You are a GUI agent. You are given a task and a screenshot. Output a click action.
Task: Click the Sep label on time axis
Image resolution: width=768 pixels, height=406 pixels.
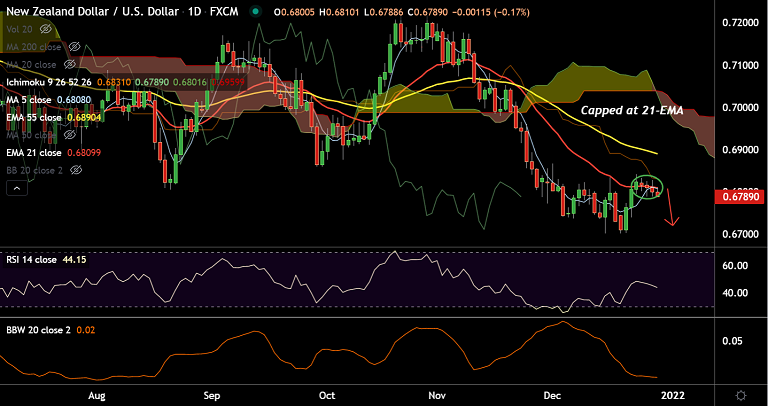(x=211, y=395)
